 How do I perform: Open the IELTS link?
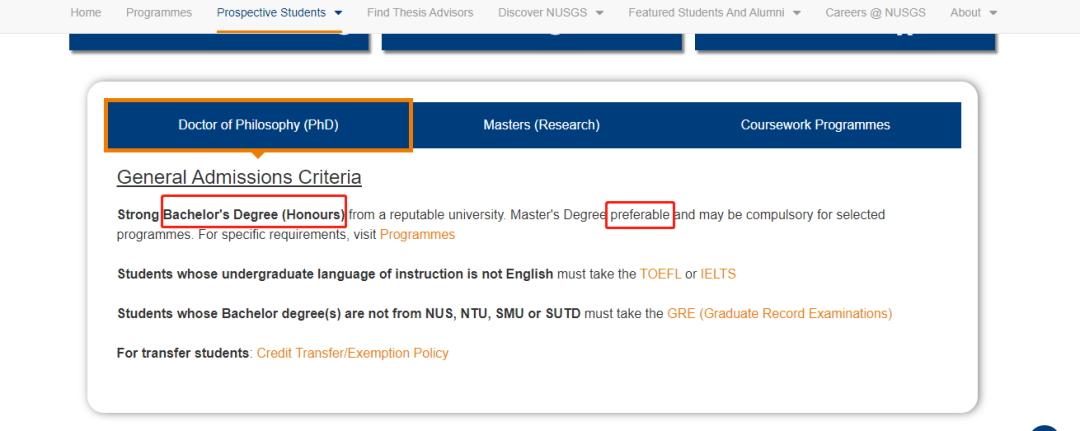[x=718, y=274]
